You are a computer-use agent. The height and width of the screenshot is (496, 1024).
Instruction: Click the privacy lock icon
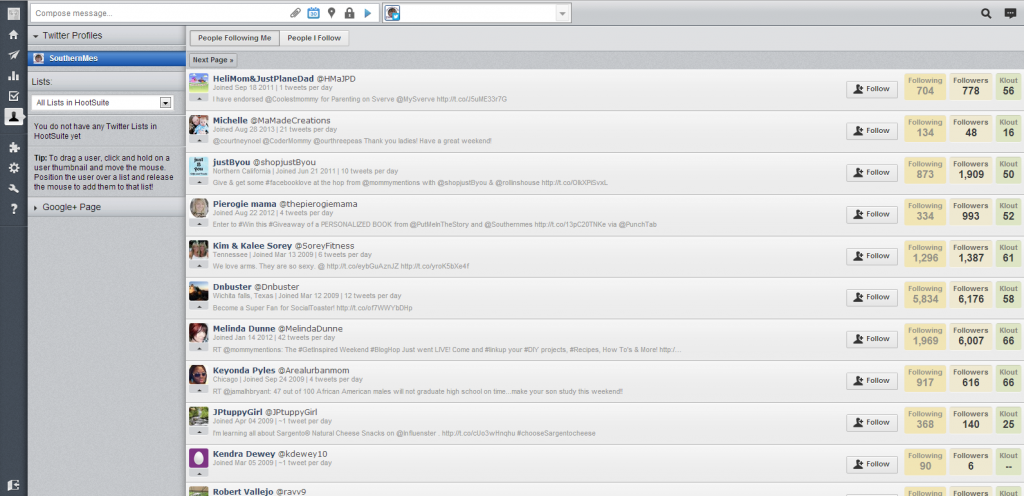click(349, 13)
